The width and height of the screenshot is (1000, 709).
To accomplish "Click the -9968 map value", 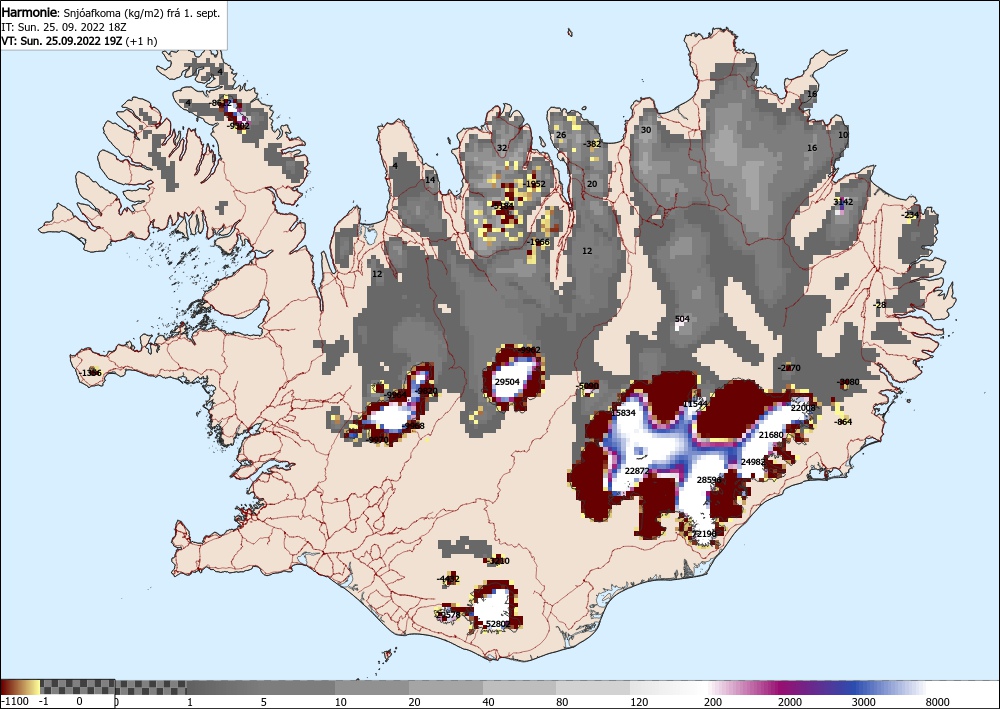I will [413, 425].
